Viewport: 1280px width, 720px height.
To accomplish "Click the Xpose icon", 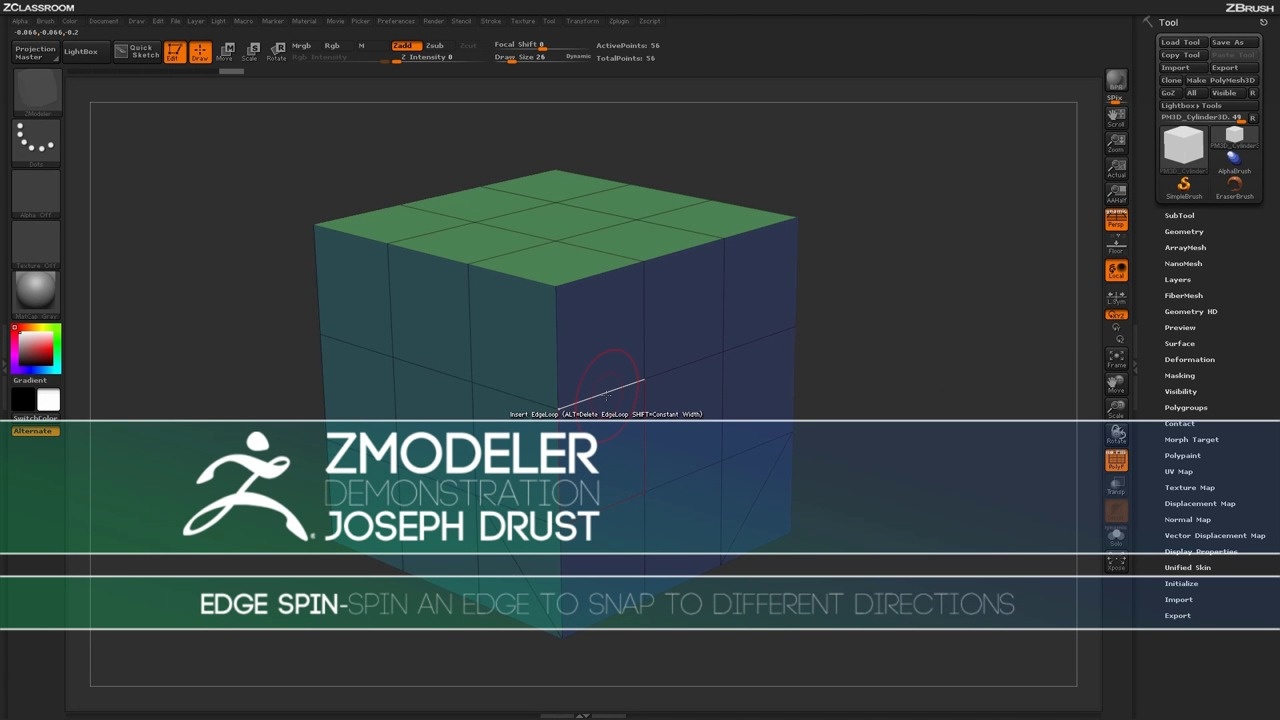I will pos(1116,562).
